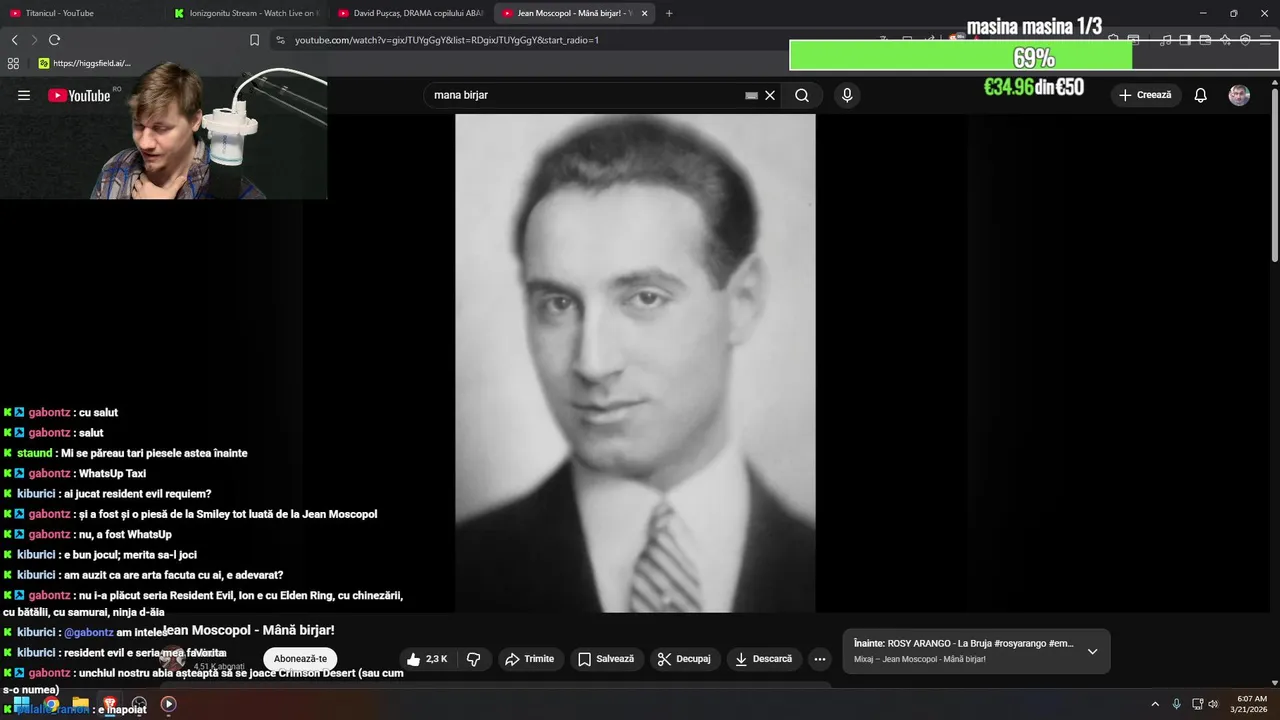1280x720 pixels.
Task: Close the Jean Moscopol tab
Action: pyautogui.click(x=644, y=13)
